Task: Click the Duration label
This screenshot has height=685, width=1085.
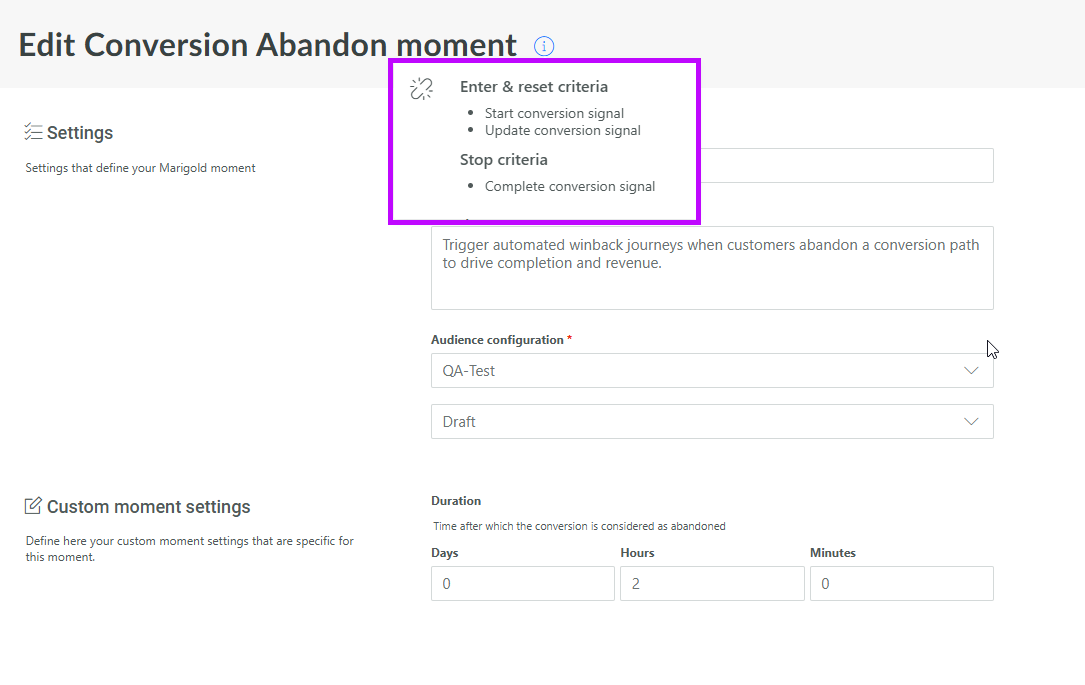Action: (456, 501)
